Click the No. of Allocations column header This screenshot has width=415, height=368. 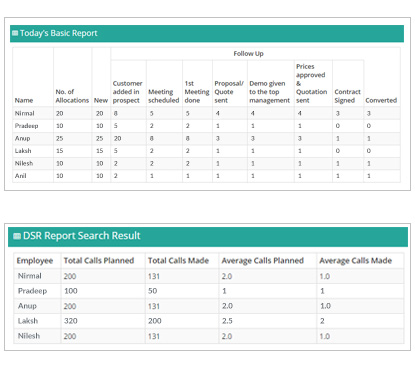72,96
